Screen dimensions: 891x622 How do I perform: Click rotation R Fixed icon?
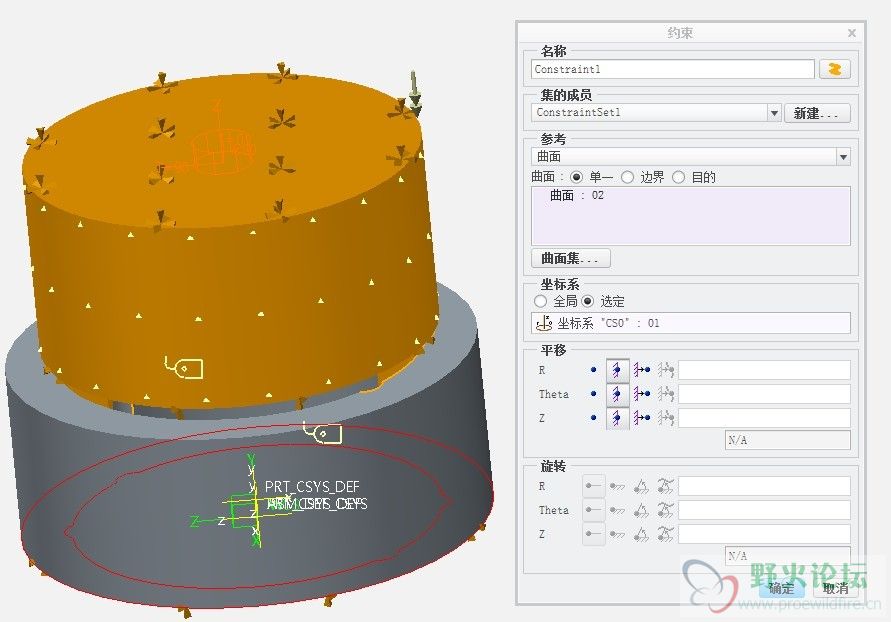617,486
